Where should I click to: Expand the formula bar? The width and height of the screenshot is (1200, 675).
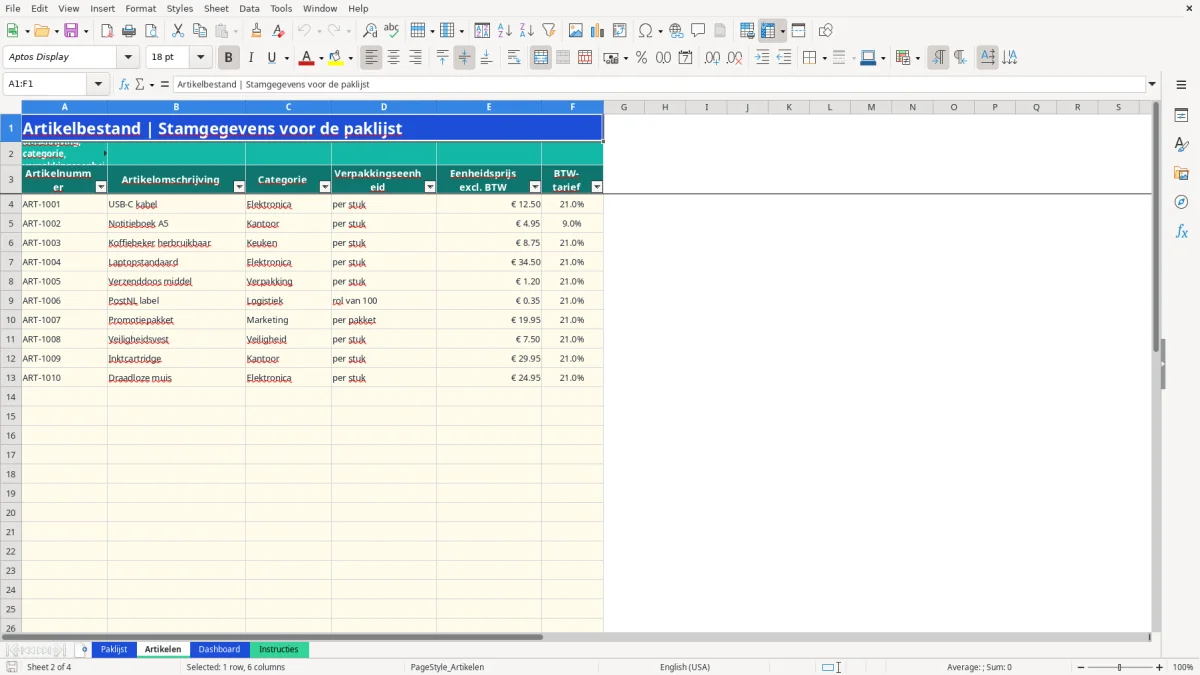coord(1152,84)
